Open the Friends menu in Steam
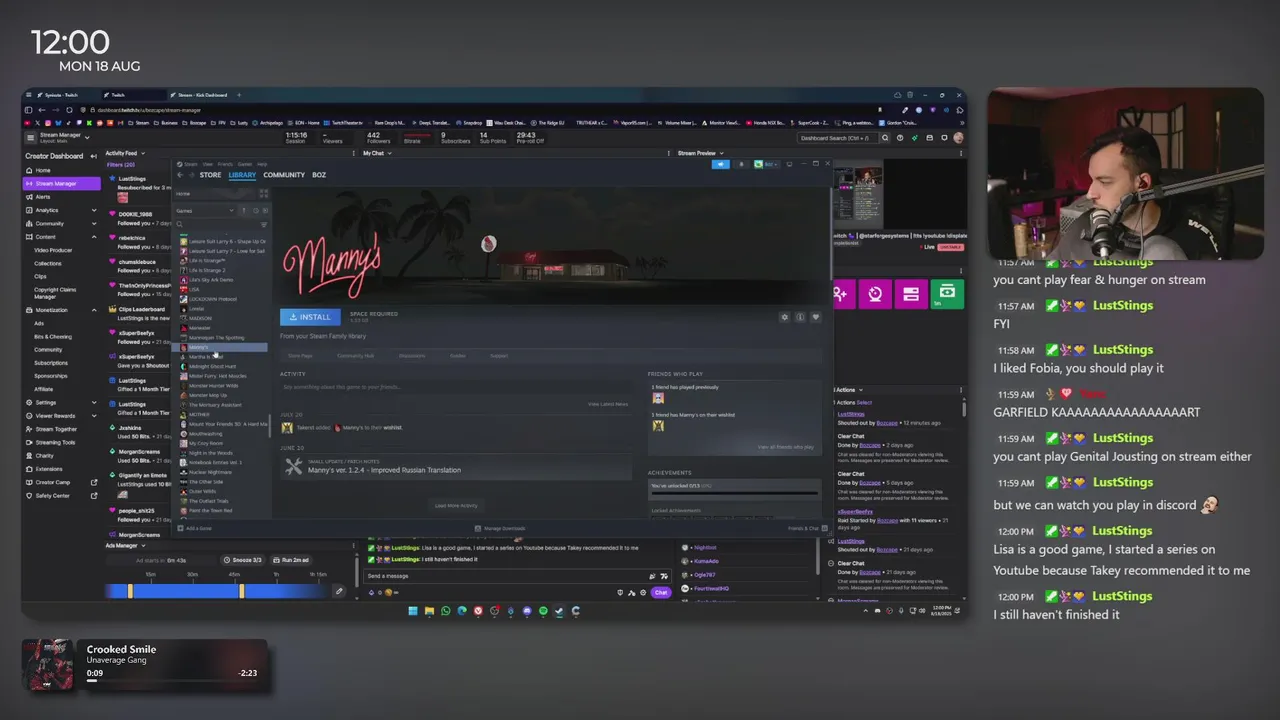 224,164
